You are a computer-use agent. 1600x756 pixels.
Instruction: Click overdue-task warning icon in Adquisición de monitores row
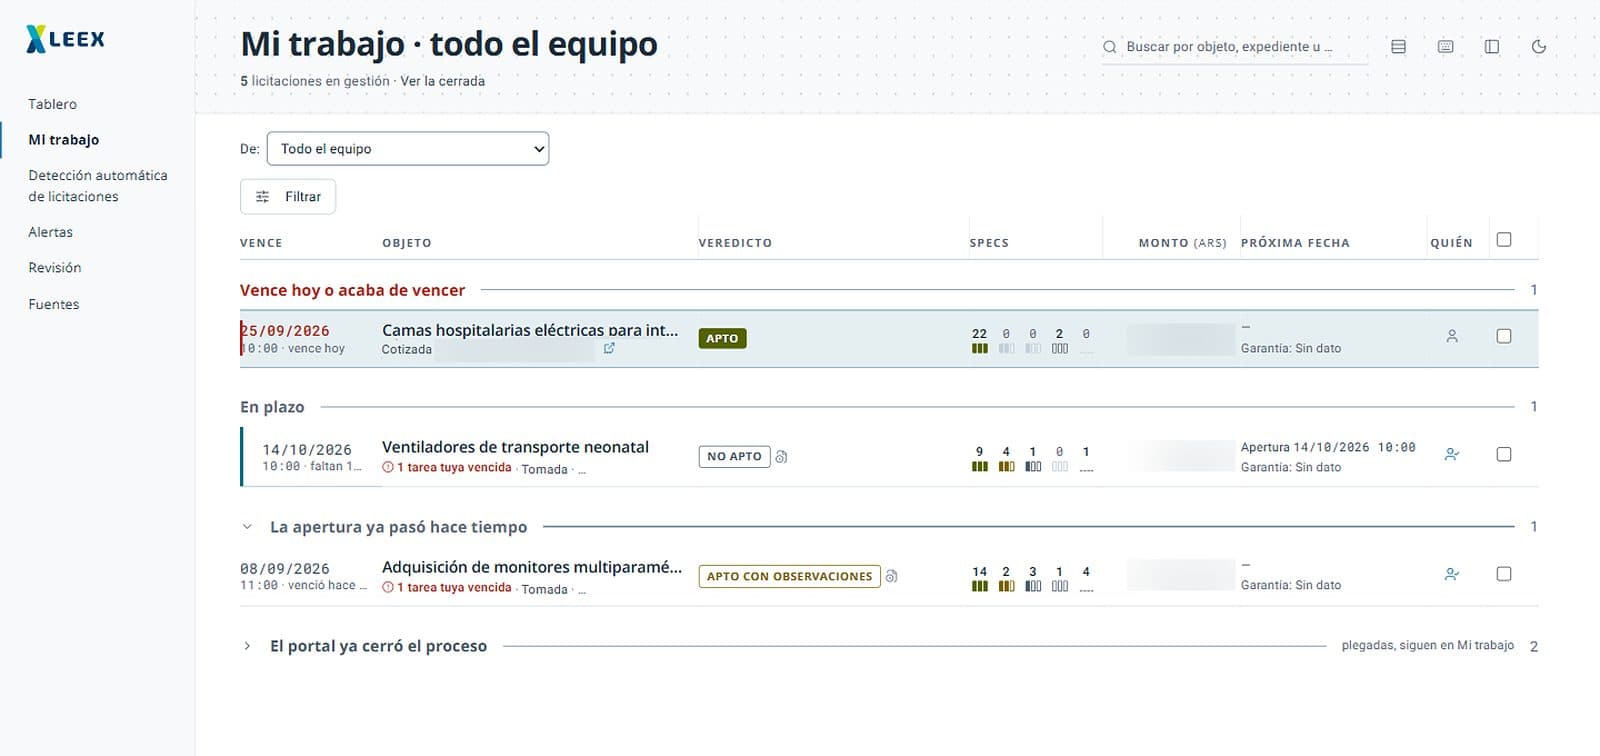click(388, 588)
